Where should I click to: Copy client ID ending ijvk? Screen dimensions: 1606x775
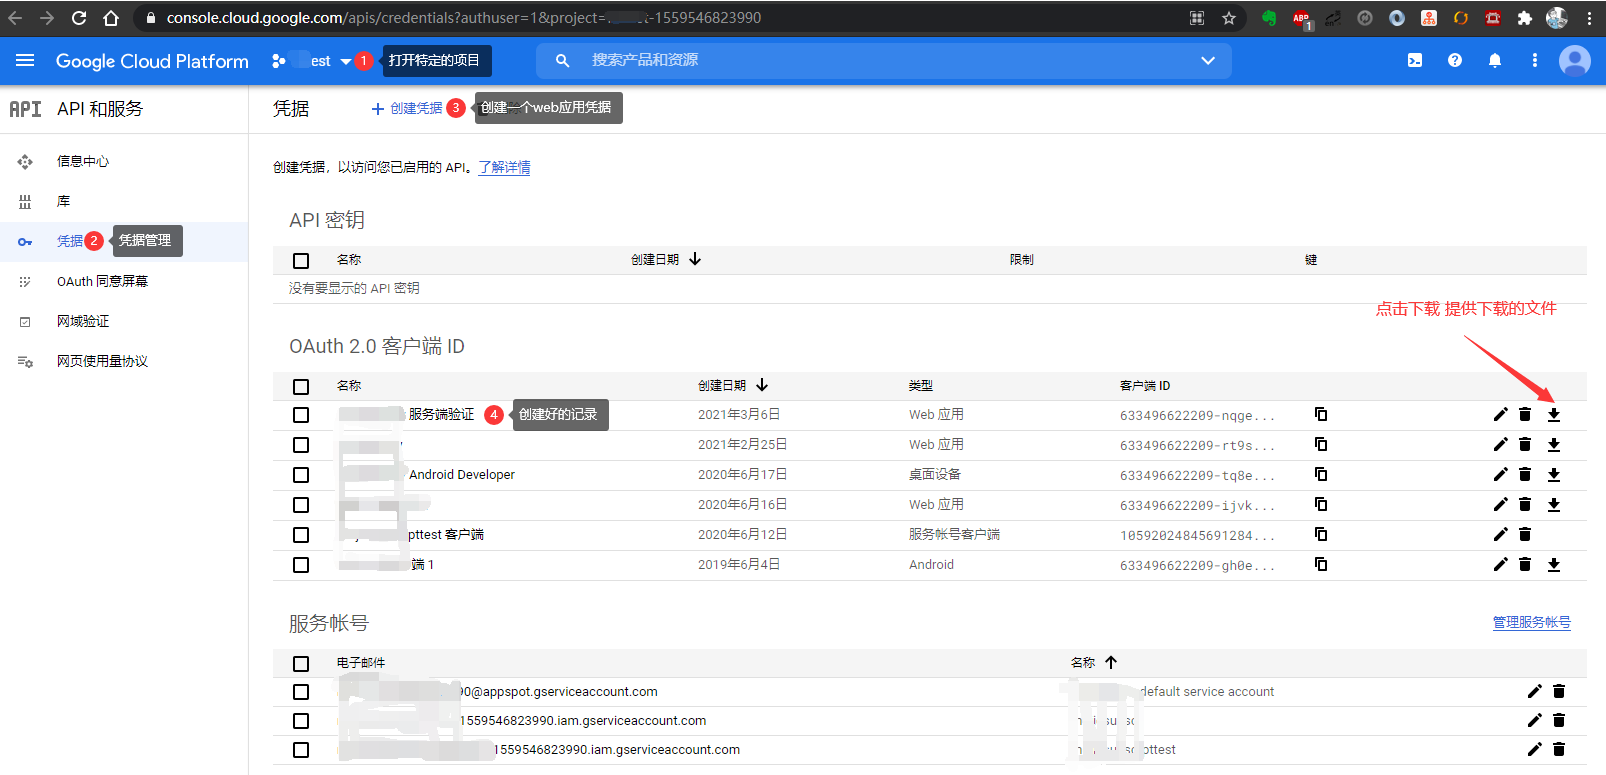pos(1321,504)
